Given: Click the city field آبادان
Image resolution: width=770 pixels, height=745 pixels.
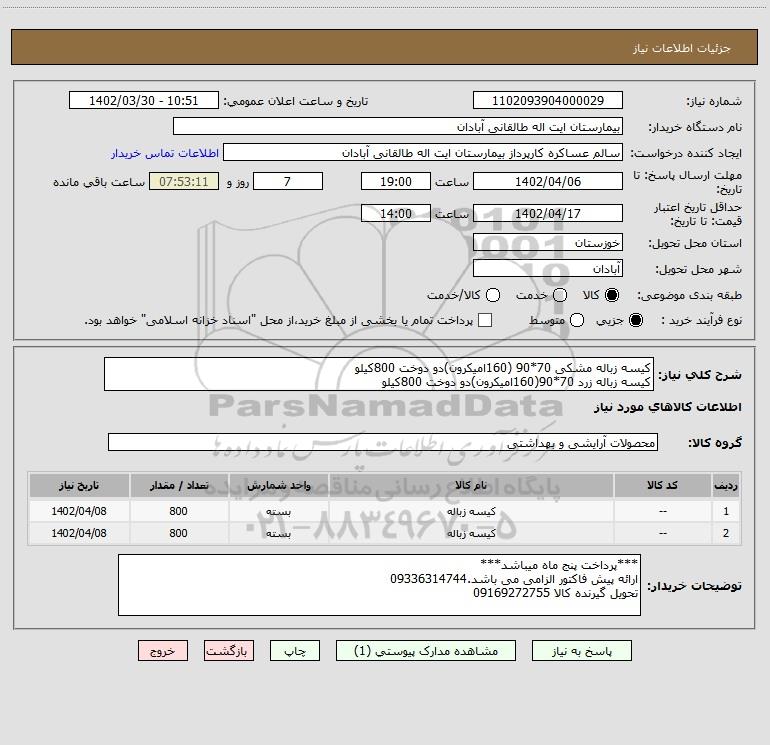Looking at the screenshot, I should 548,269.
